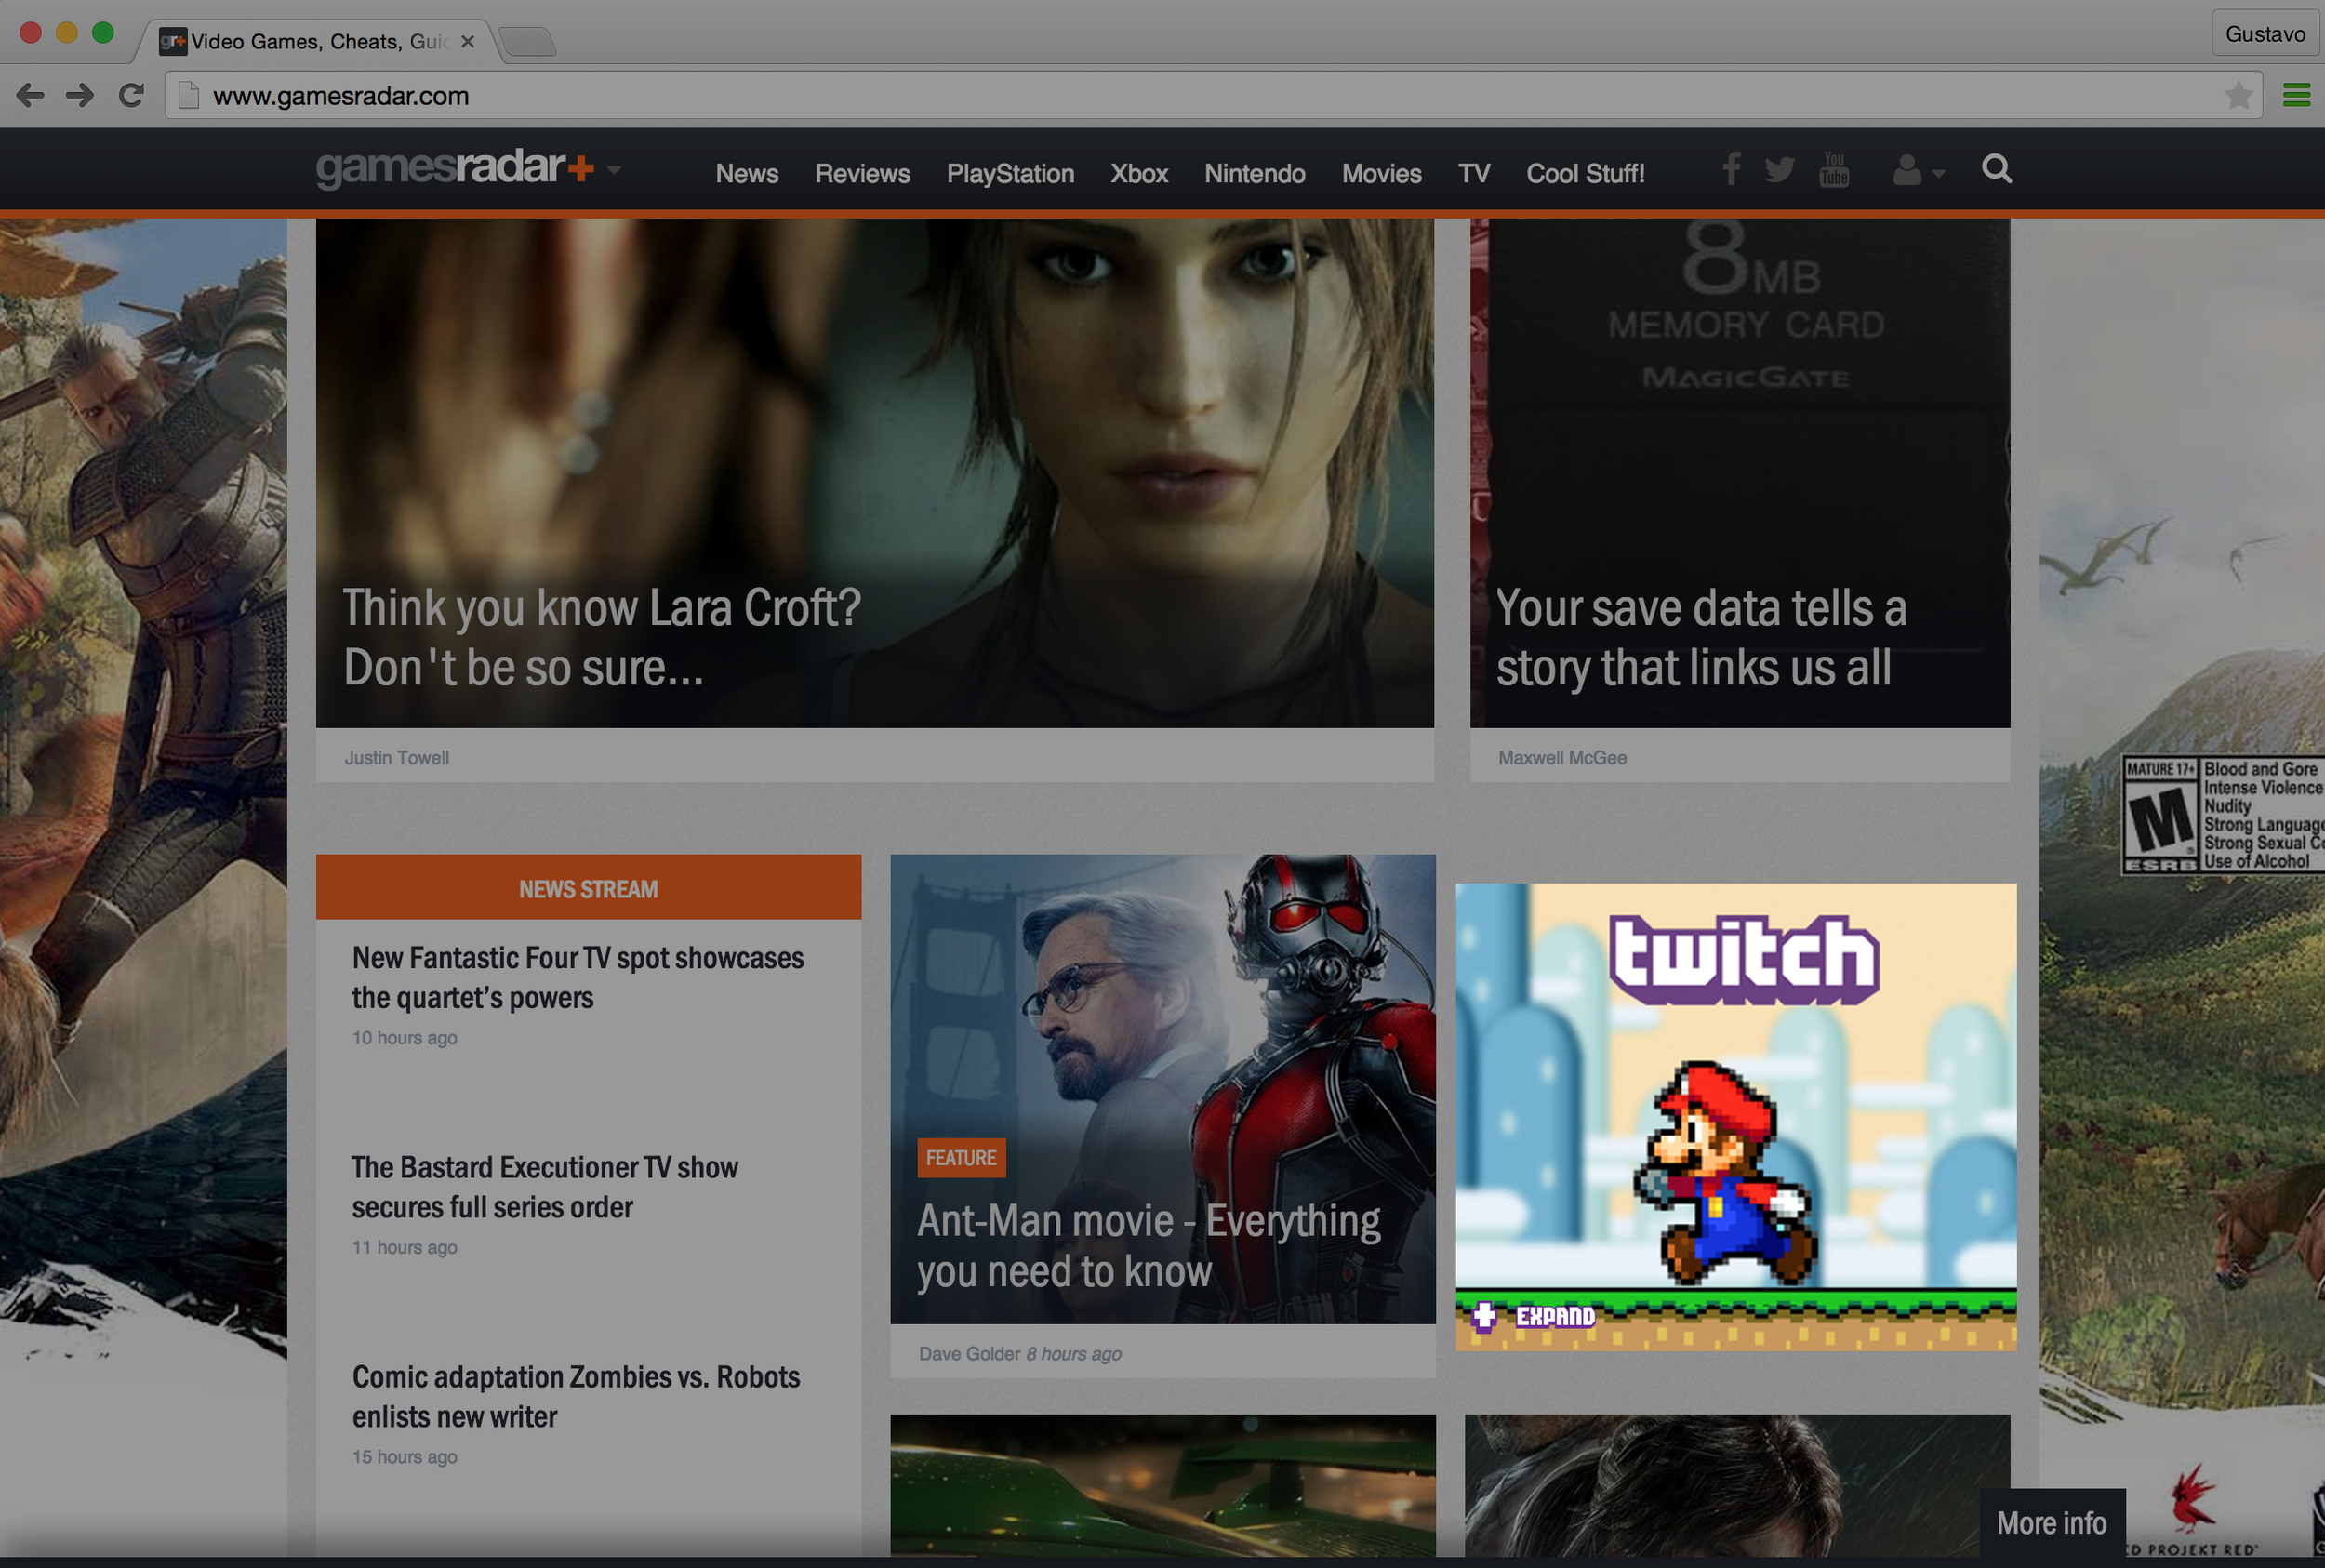Click the Twitch logo in the ad
Viewport: 2325px width, 1568px height.
pyautogui.click(x=1744, y=960)
